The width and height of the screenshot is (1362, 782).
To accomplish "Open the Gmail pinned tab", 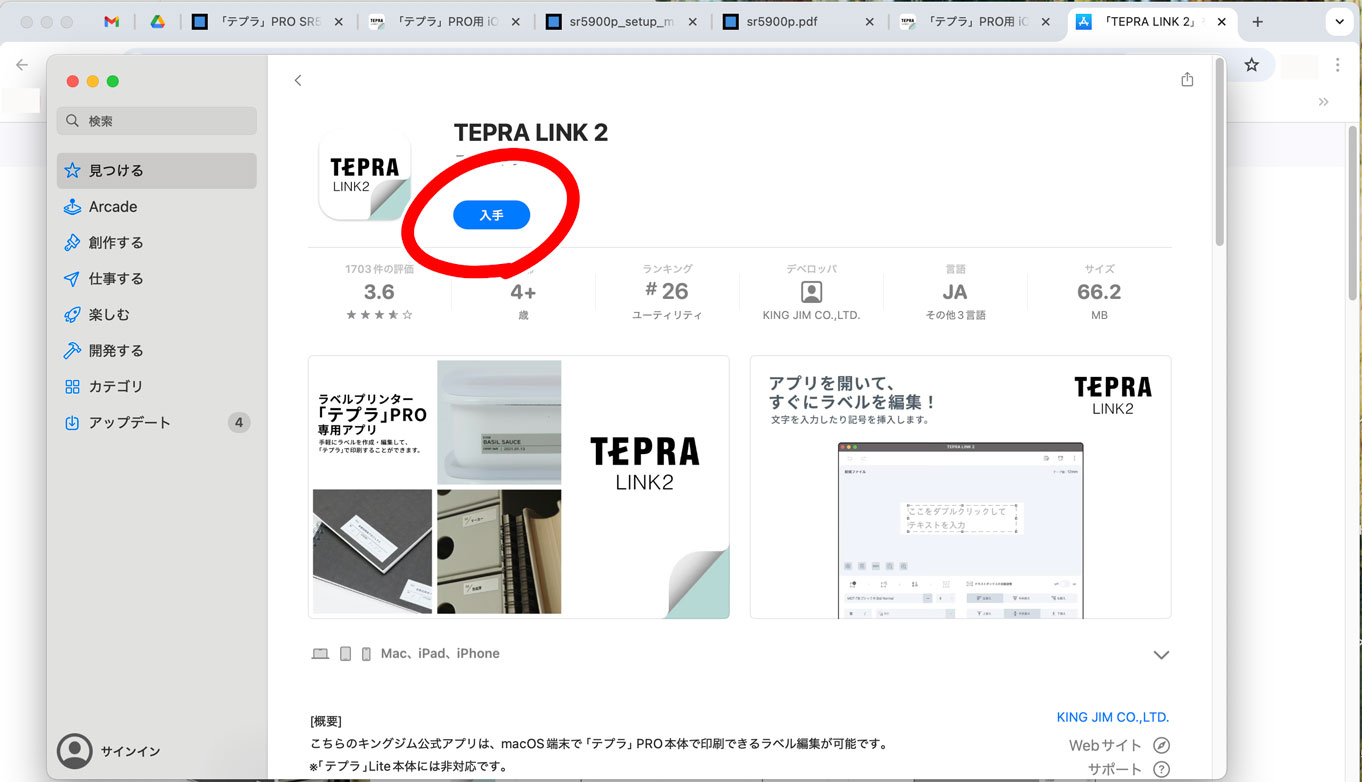I will click(112, 22).
